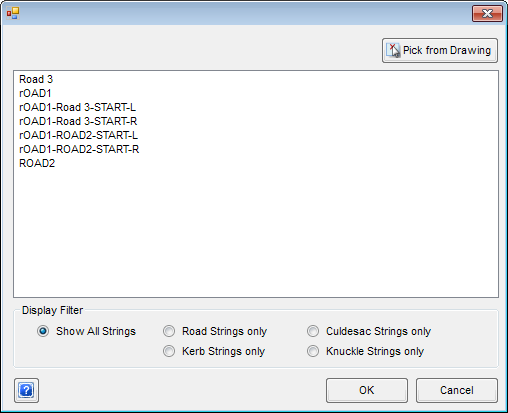Select the Show All Strings radio button
The width and height of the screenshot is (508, 413).
[x=43, y=331]
